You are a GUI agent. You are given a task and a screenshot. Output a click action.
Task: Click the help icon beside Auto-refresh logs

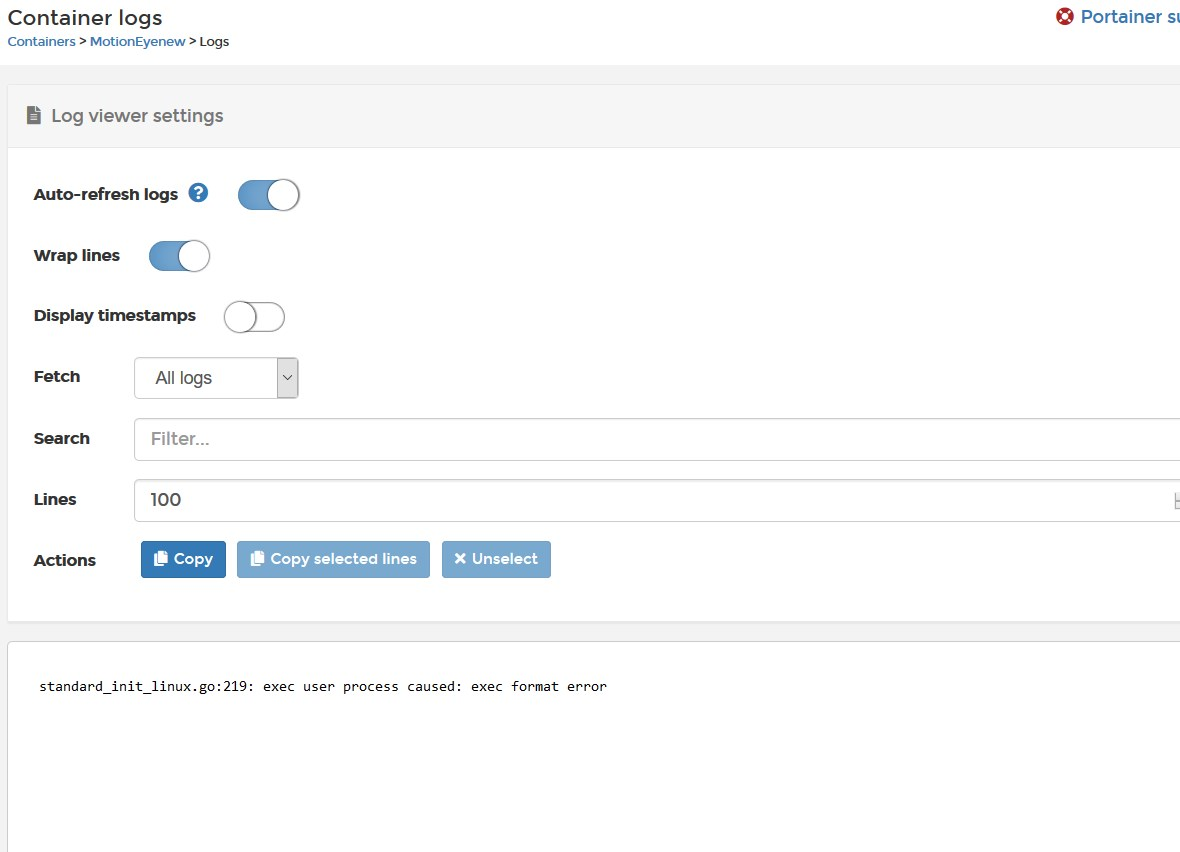click(x=198, y=193)
